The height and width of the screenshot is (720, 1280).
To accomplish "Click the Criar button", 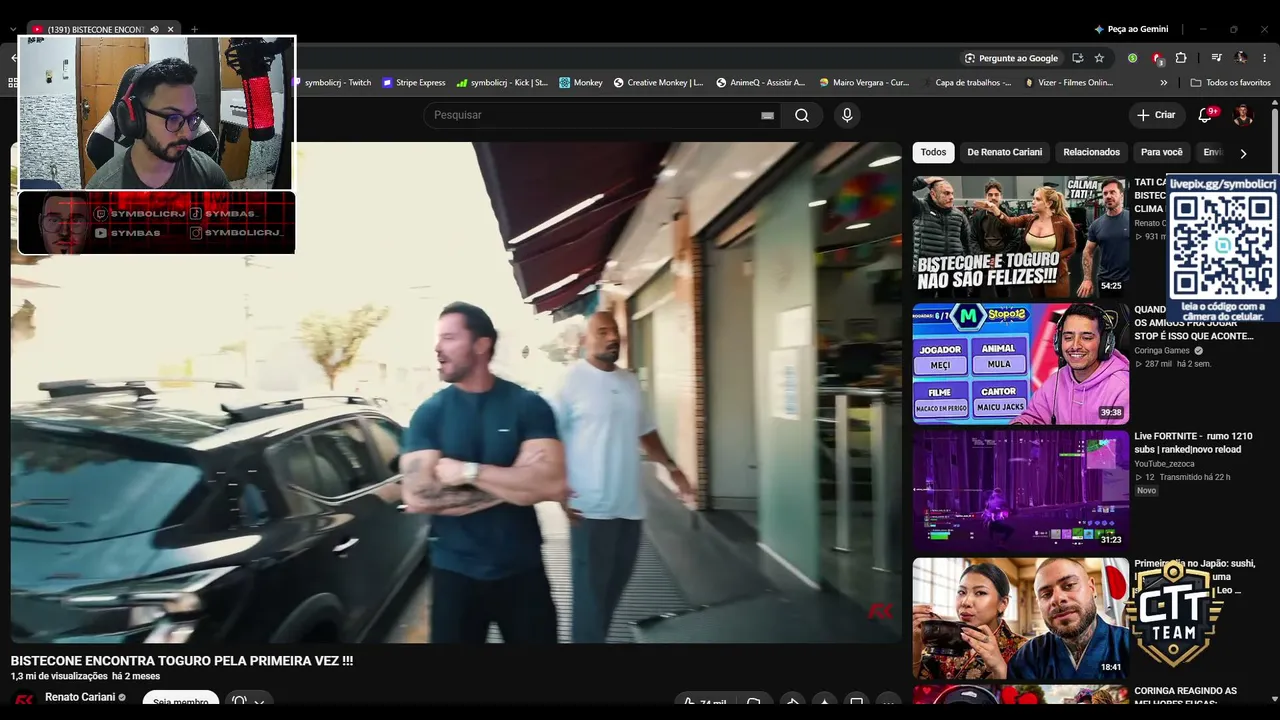I will [1156, 115].
